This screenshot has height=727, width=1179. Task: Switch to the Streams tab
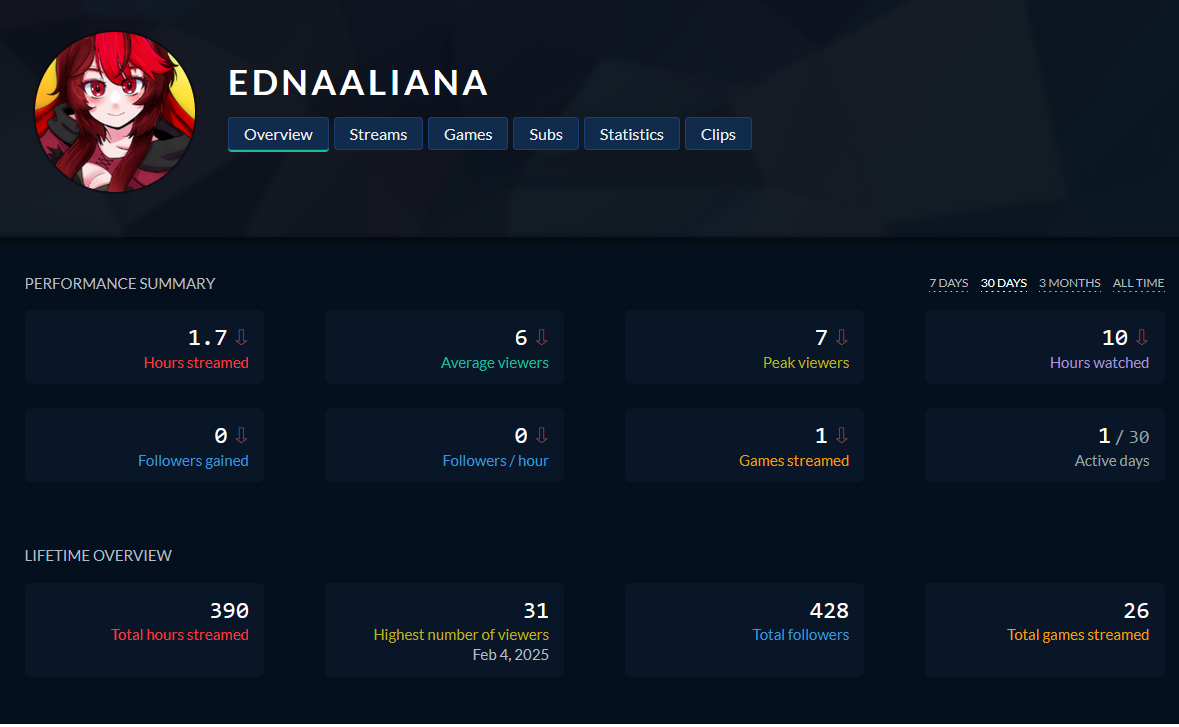pos(378,134)
